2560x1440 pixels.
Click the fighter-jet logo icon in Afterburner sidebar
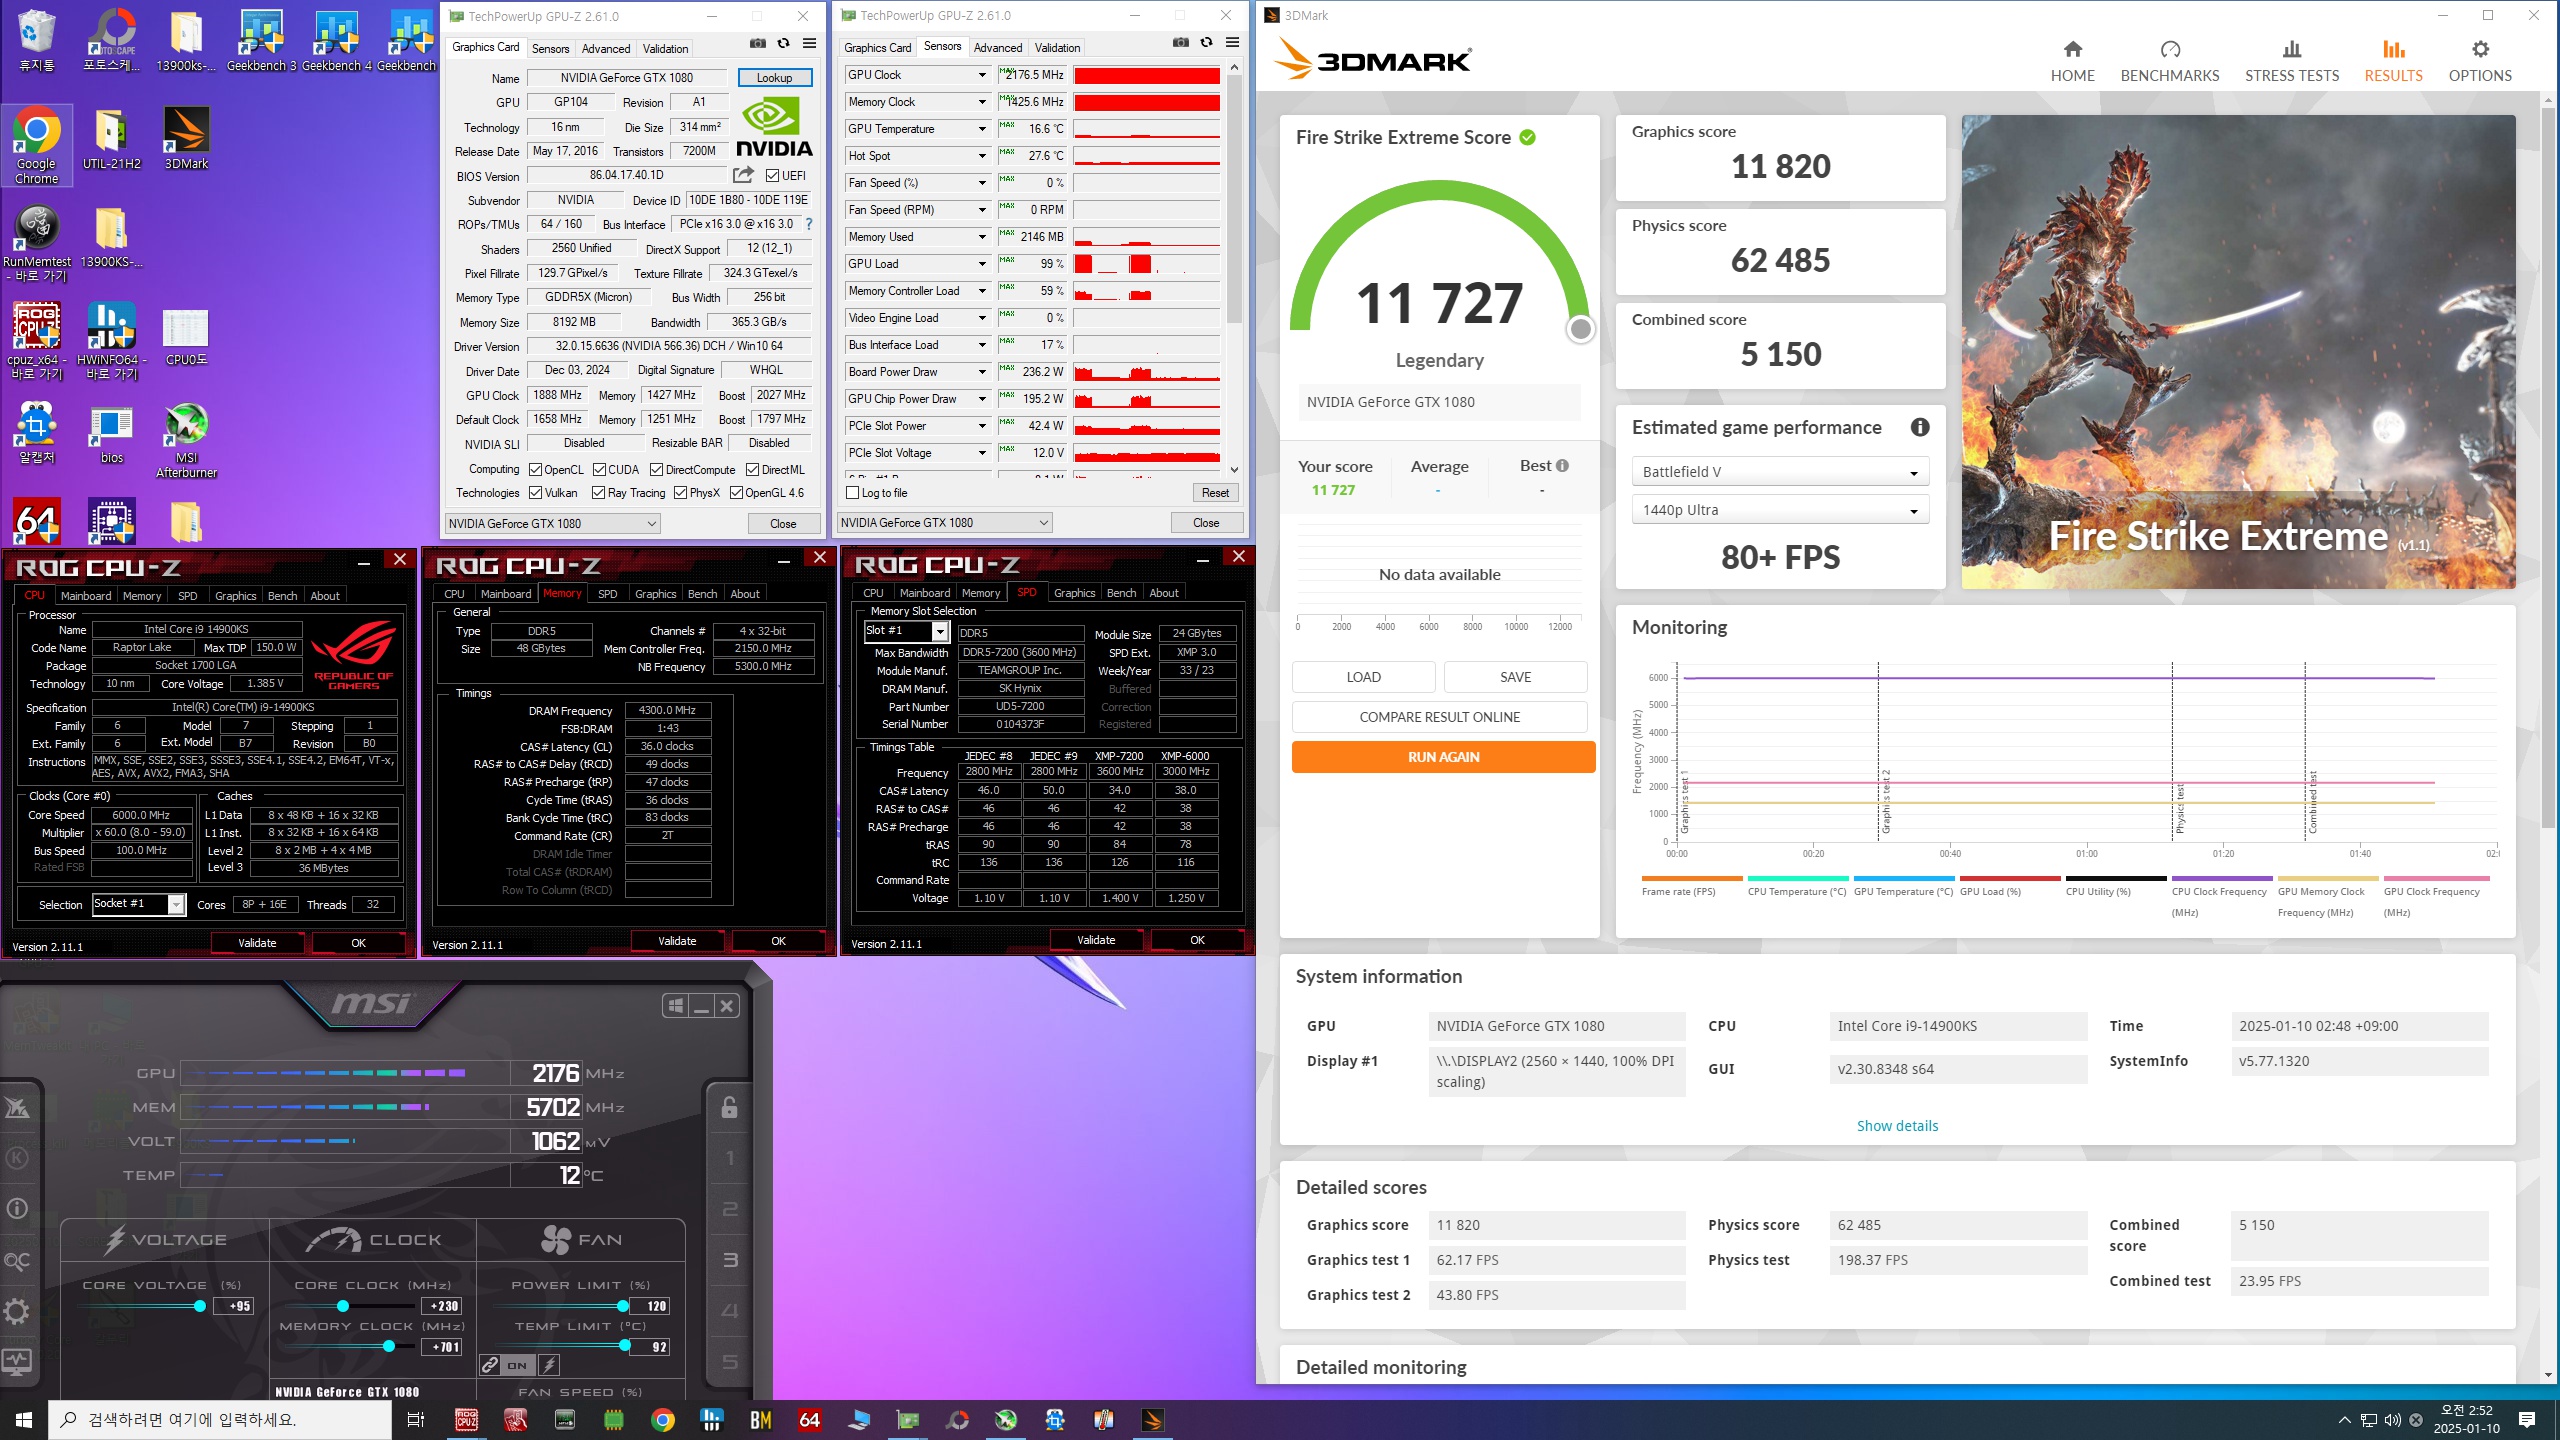coord(17,1107)
